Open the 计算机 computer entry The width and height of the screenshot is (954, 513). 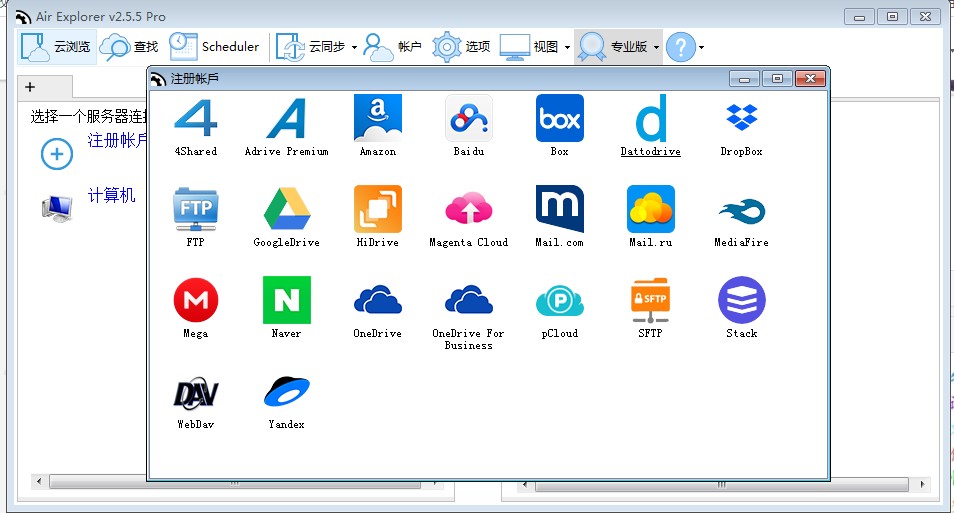pyautogui.click(x=111, y=196)
